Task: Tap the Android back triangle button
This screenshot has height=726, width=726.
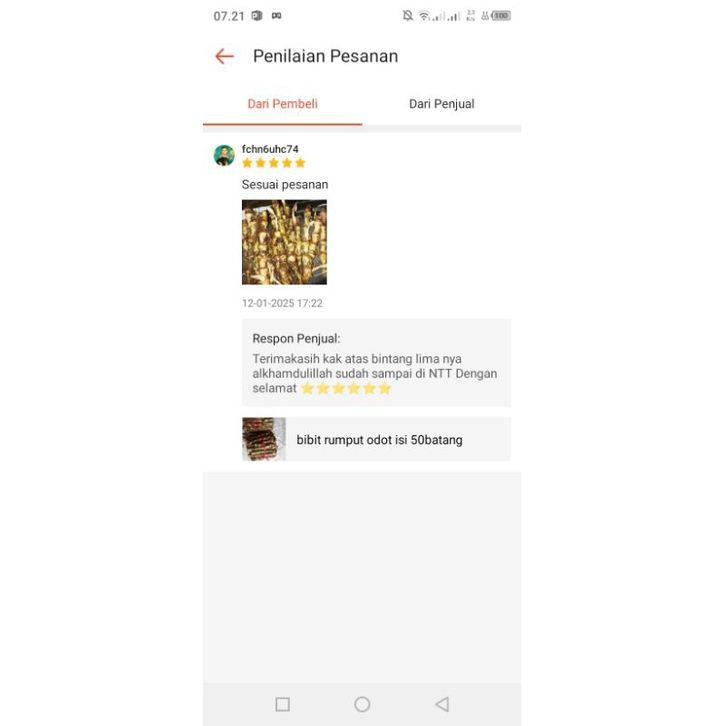Action: (442, 704)
